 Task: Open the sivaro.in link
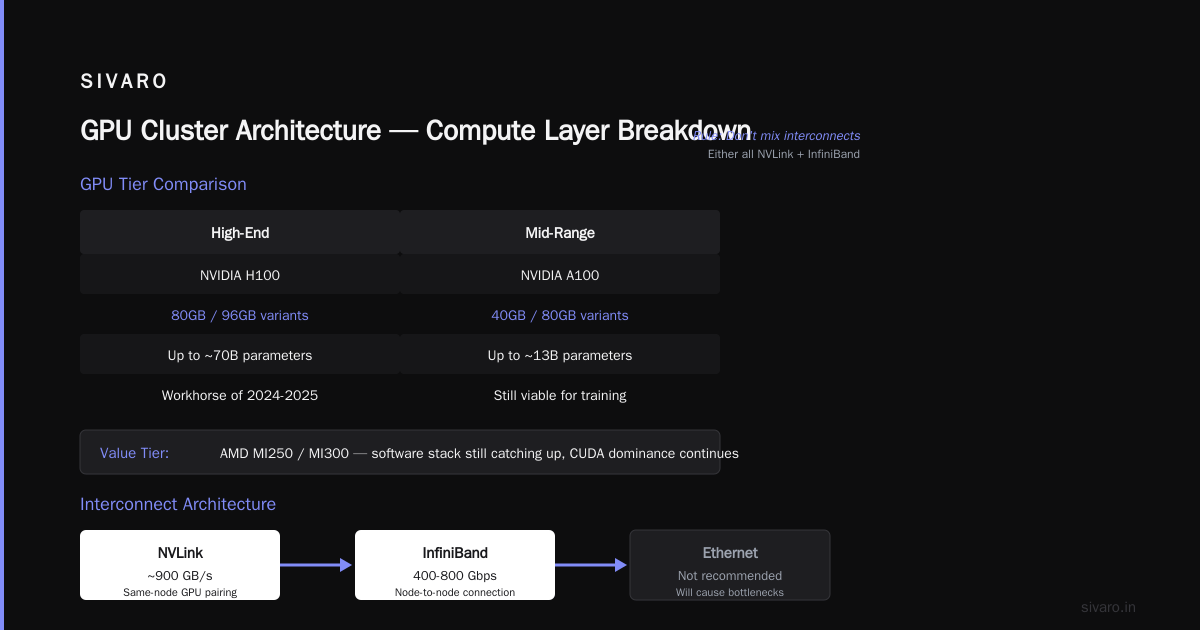(1109, 607)
